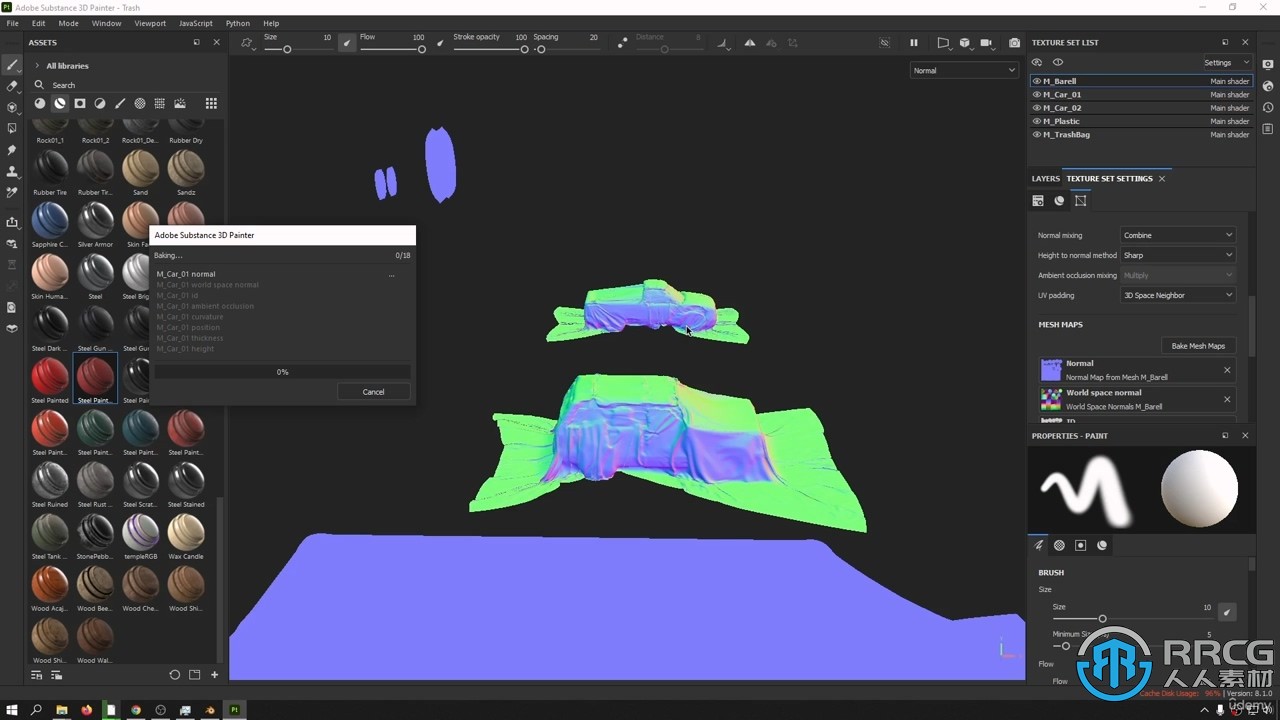Open the Export textures icon in left toolbar

pyautogui.click(x=12, y=222)
